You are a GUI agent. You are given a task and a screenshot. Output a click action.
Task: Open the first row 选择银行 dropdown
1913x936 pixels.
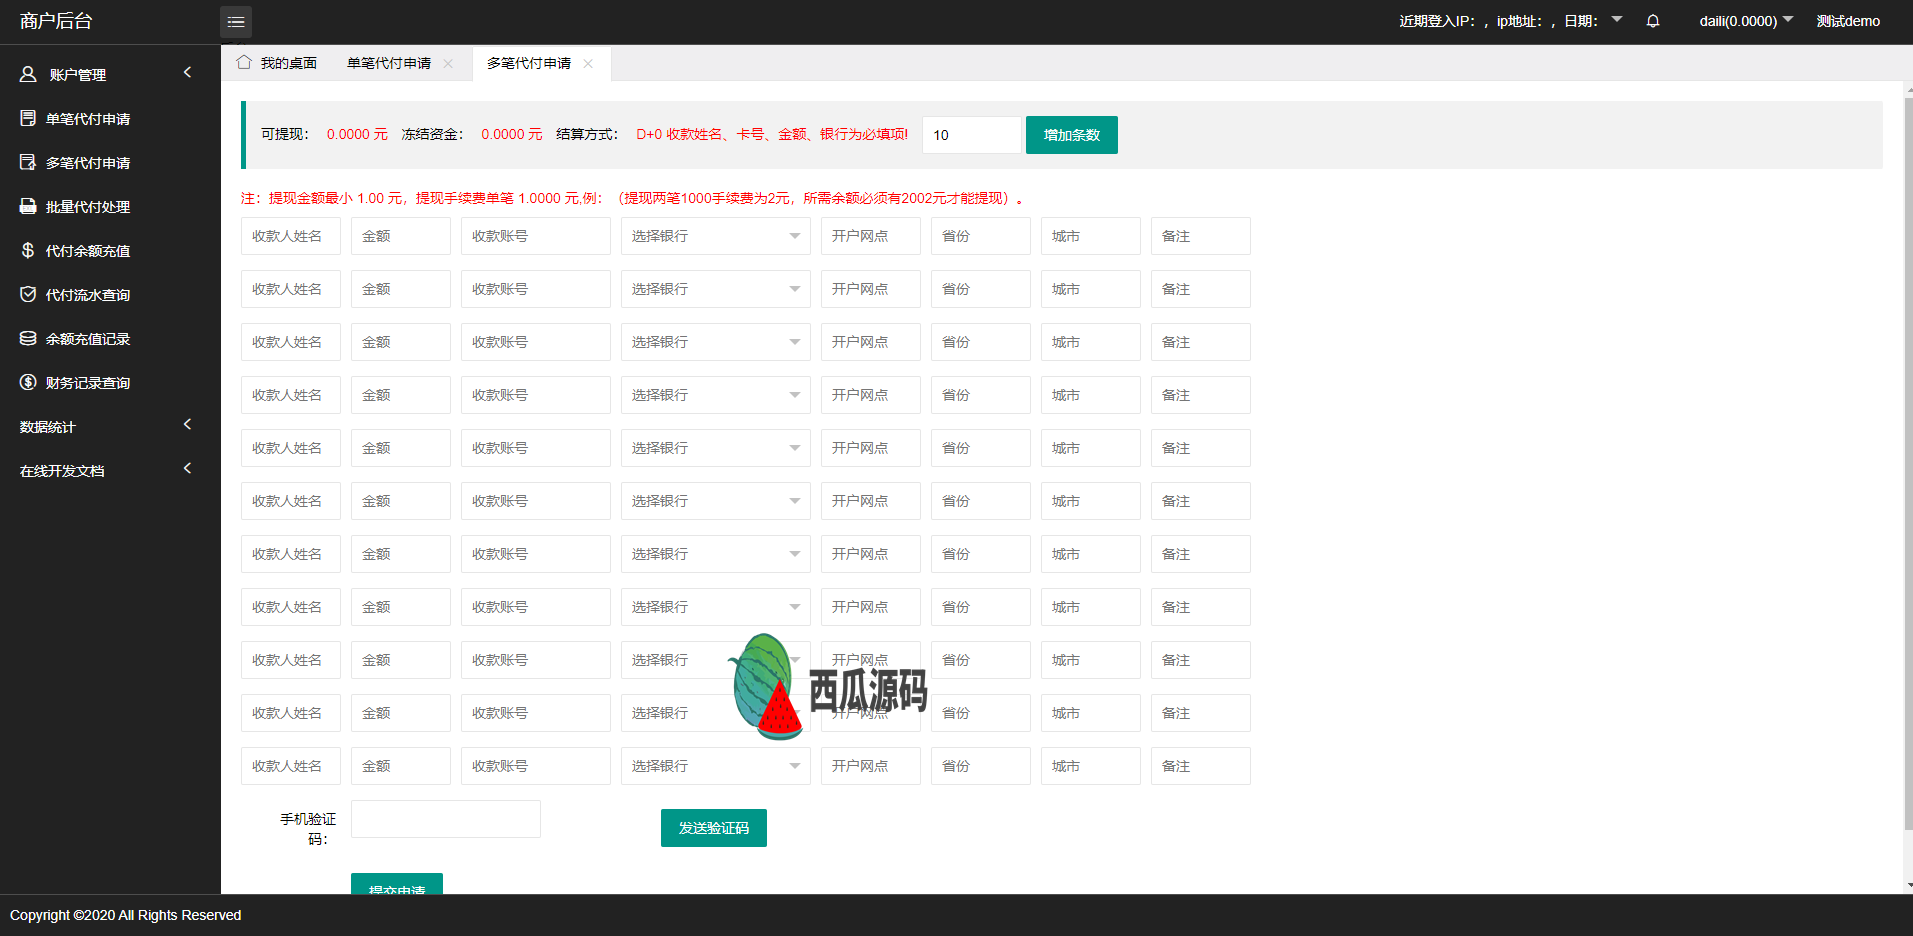(x=716, y=236)
